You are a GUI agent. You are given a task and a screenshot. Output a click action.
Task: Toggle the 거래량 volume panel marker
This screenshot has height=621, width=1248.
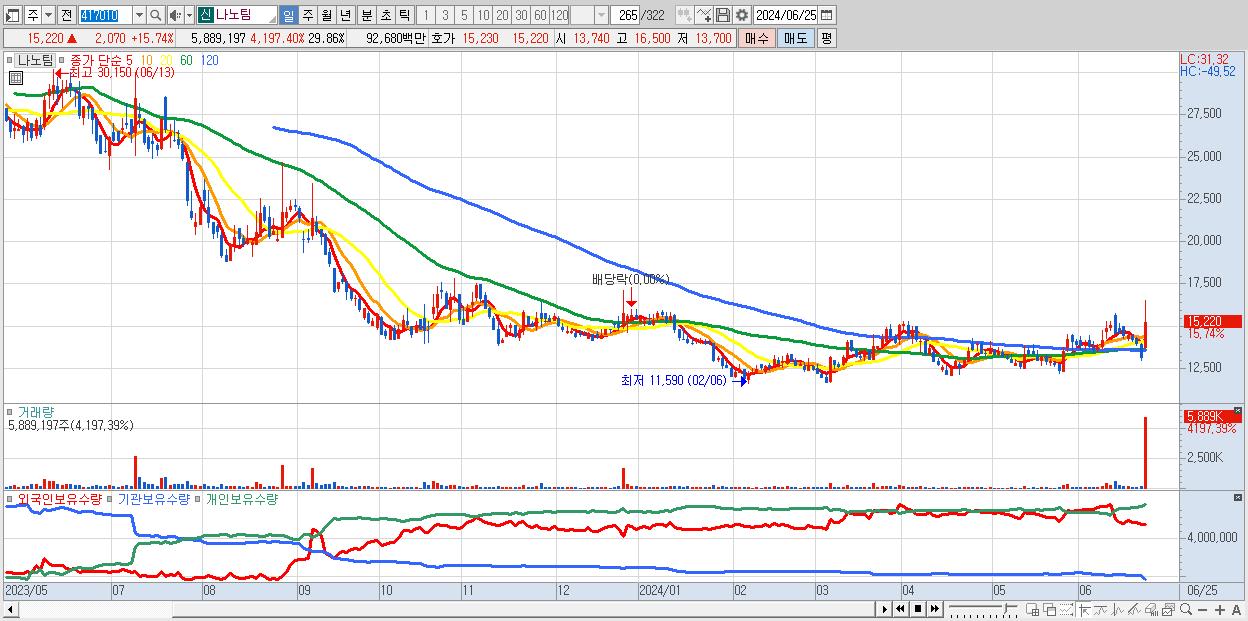pos(10,411)
